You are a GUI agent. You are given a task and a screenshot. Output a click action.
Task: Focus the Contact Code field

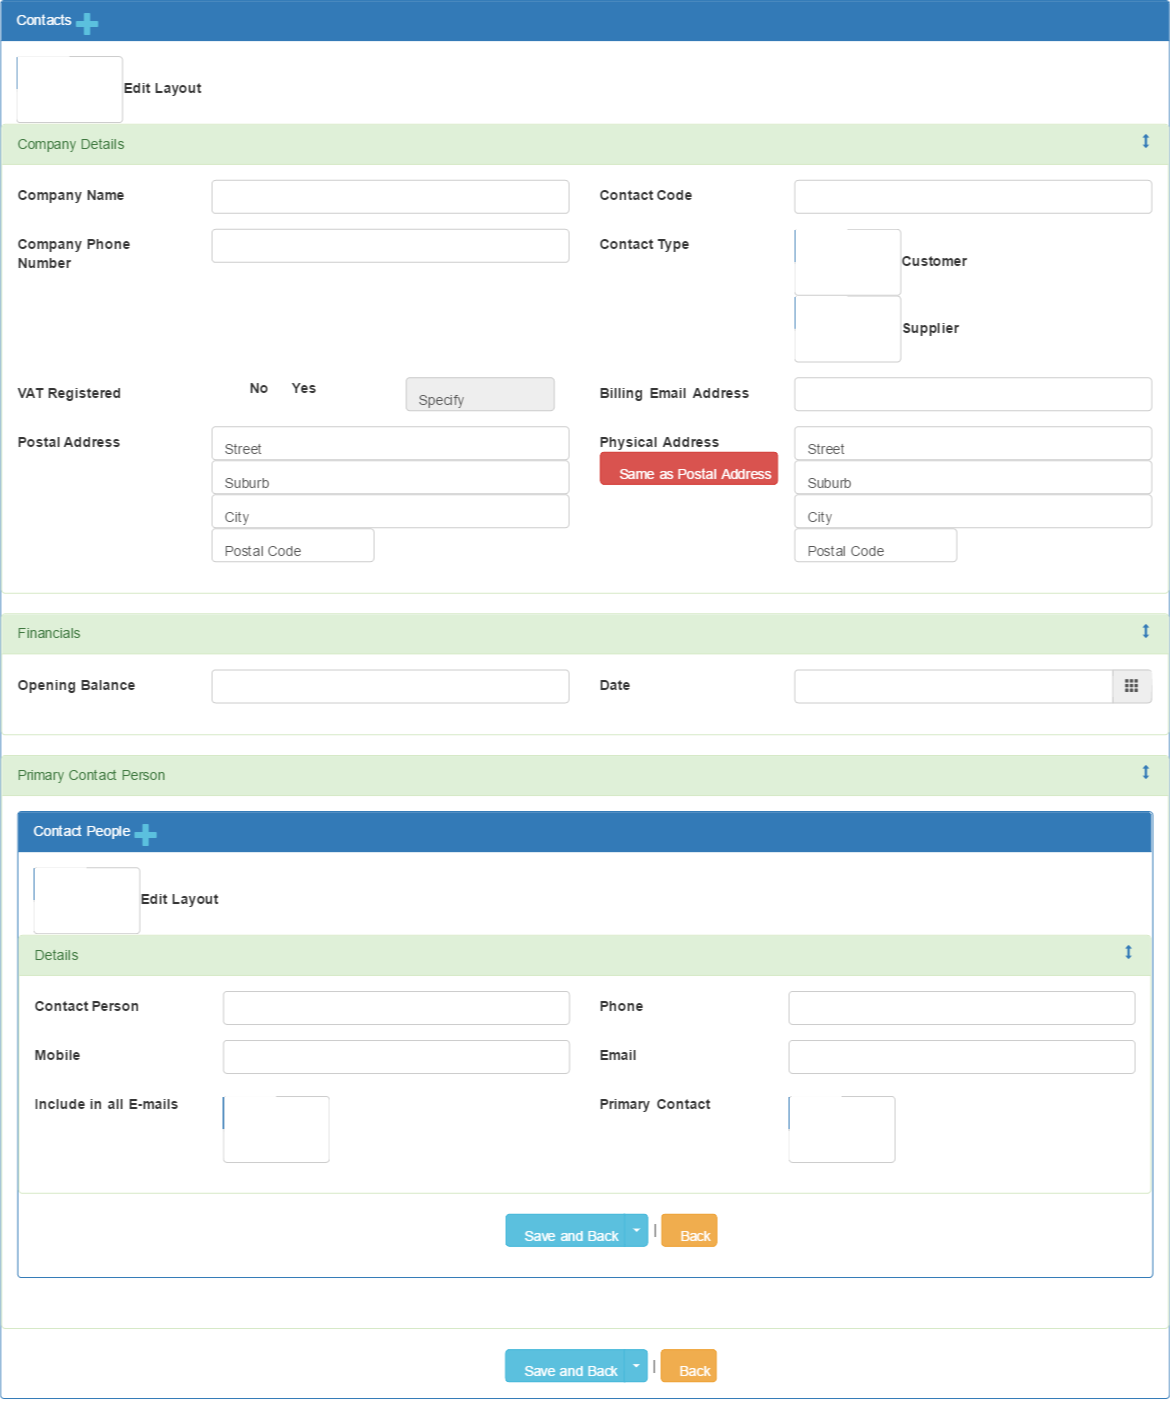973,197
